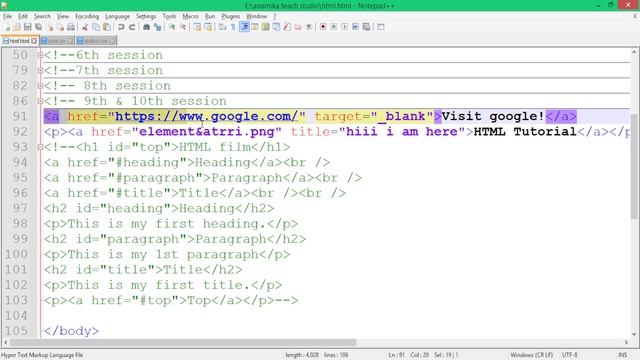
Task: Click "UTF-8" encoding in status bar
Action: pyautogui.click(x=569, y=355)
